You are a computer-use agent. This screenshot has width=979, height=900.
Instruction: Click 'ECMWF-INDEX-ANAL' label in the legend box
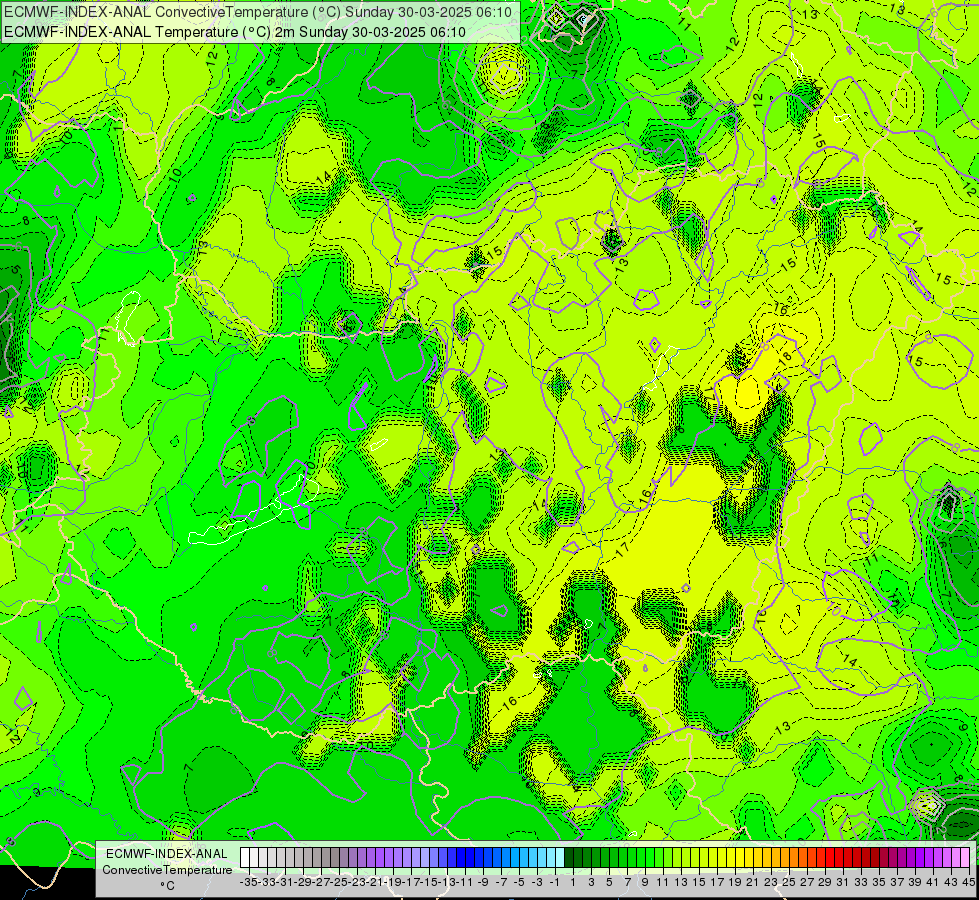point(167,854)
